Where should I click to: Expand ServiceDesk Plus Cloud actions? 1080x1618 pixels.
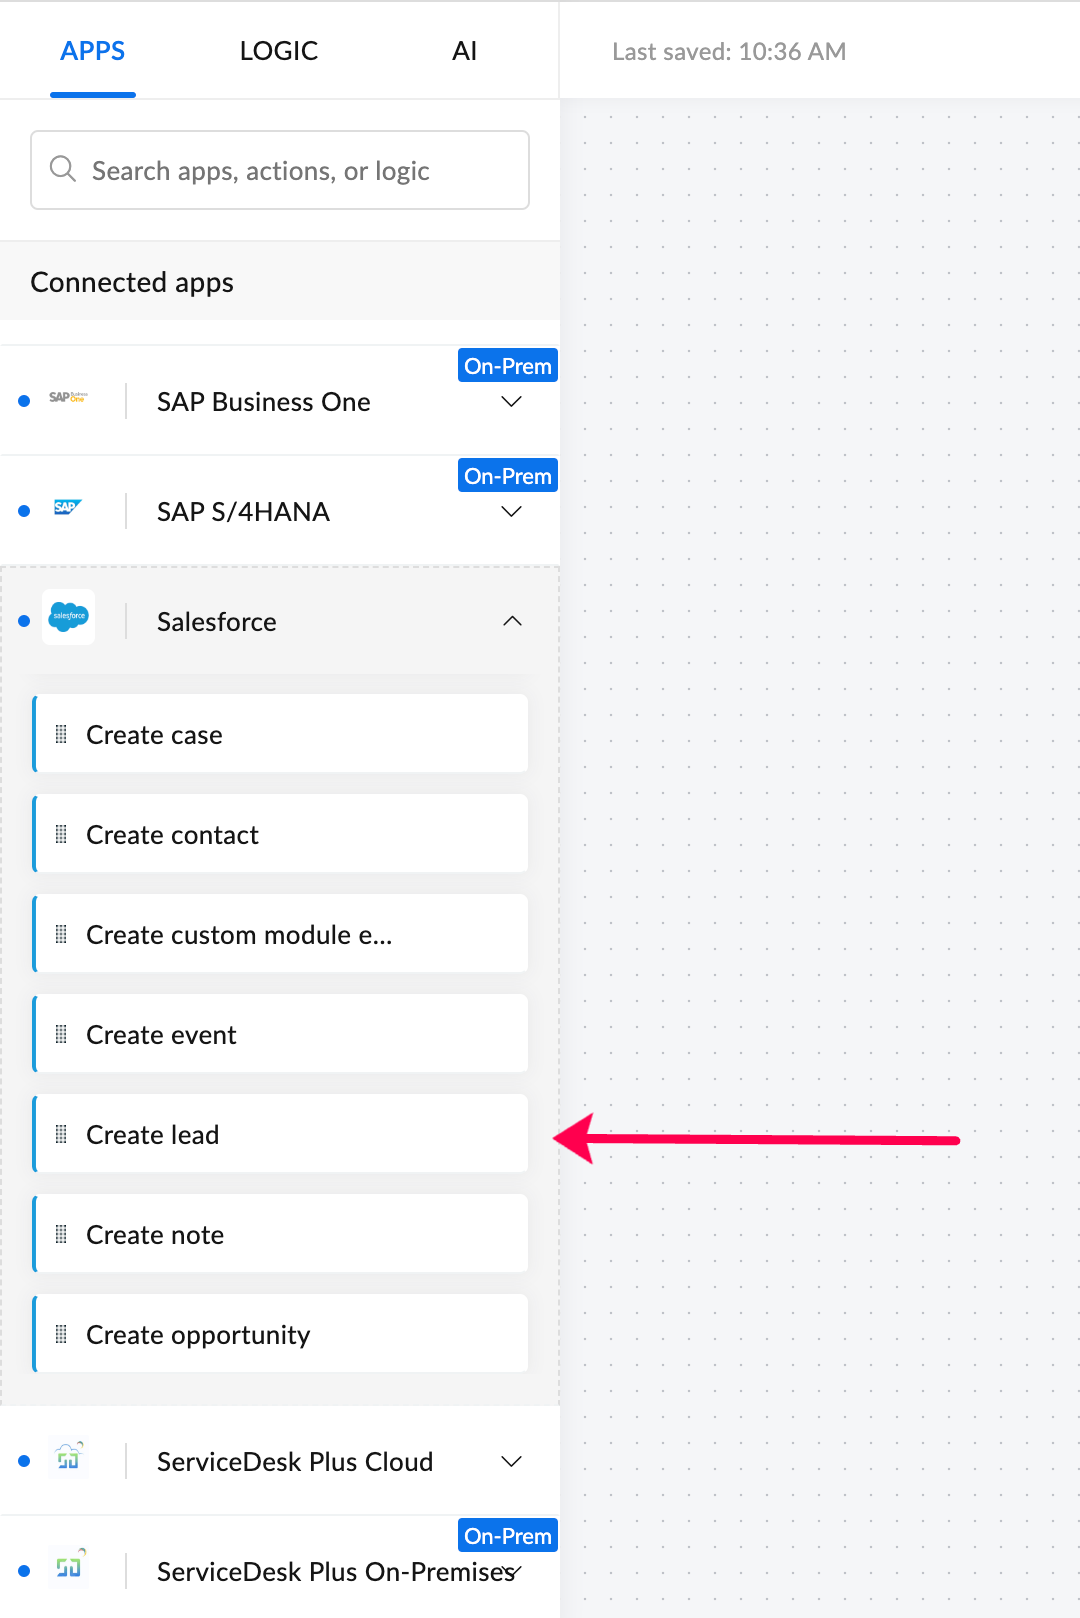click(511, 1462)
